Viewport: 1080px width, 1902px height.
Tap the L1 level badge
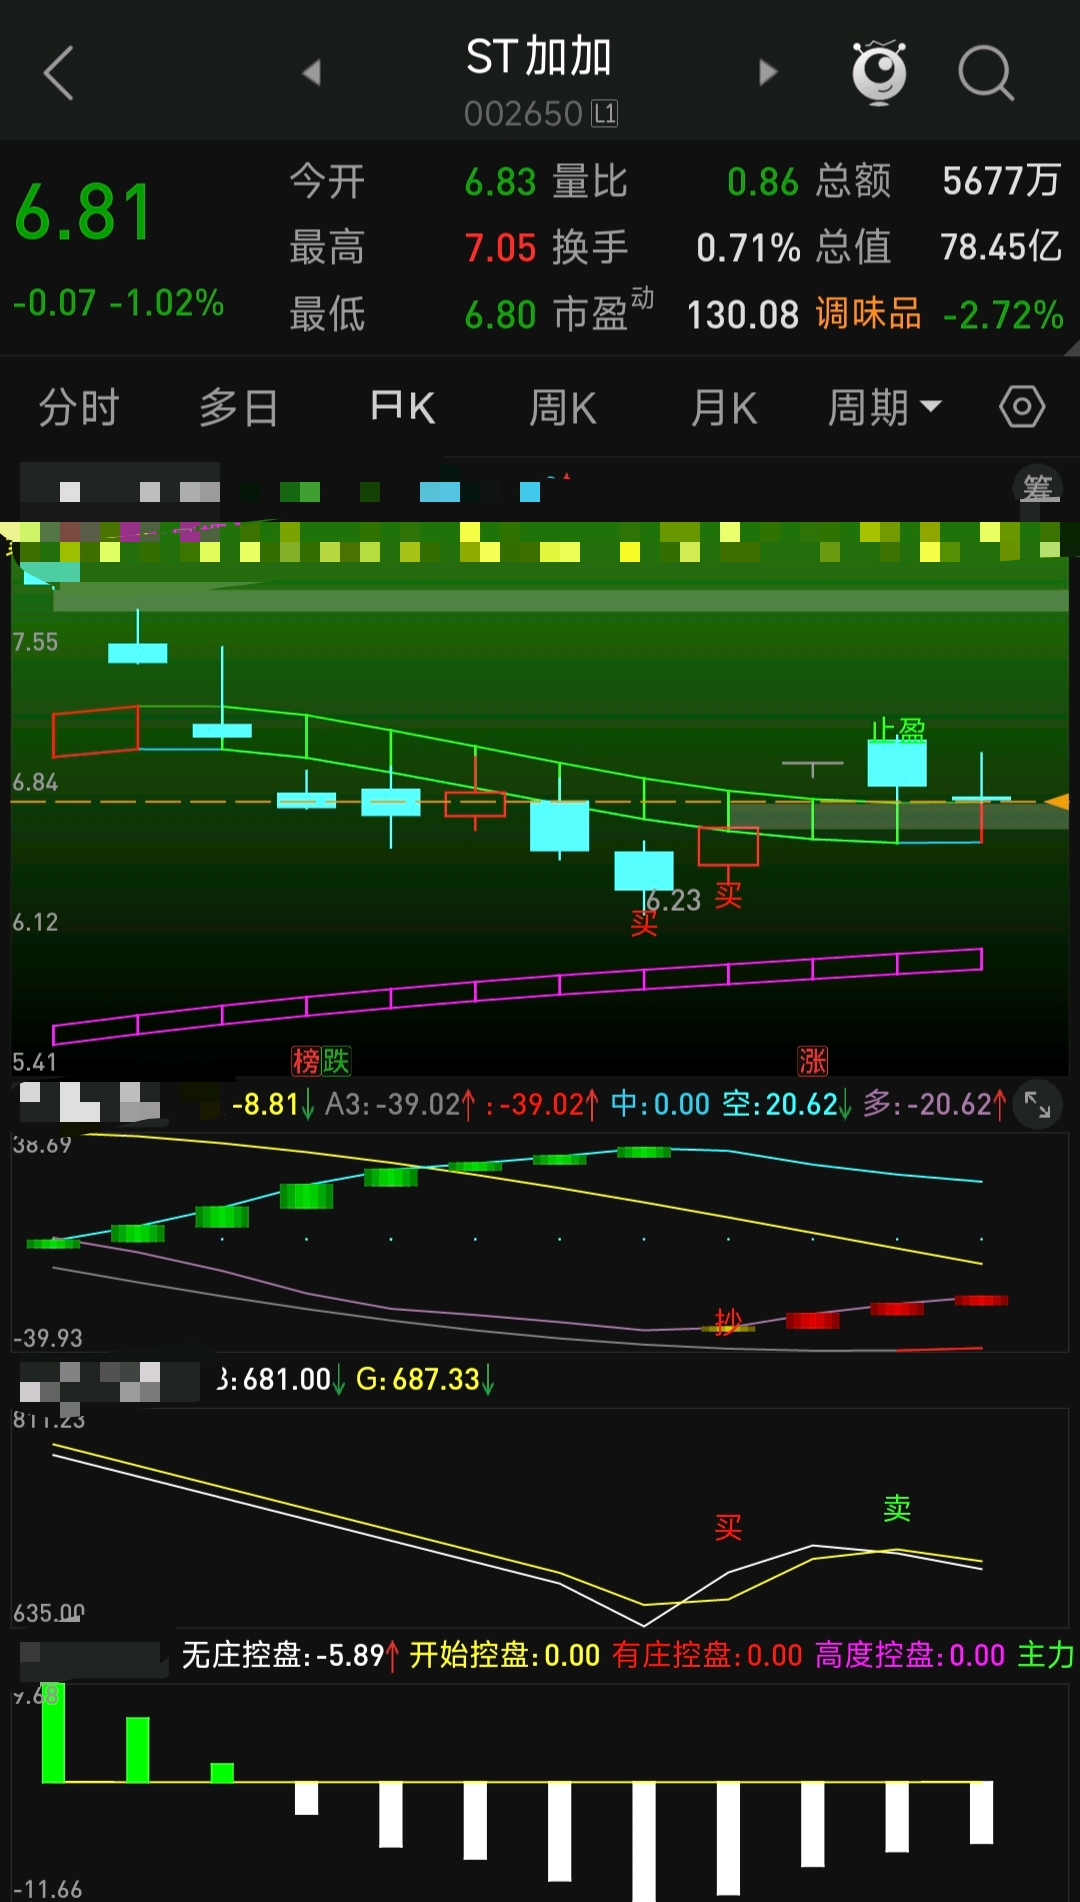tap(605, 114)
